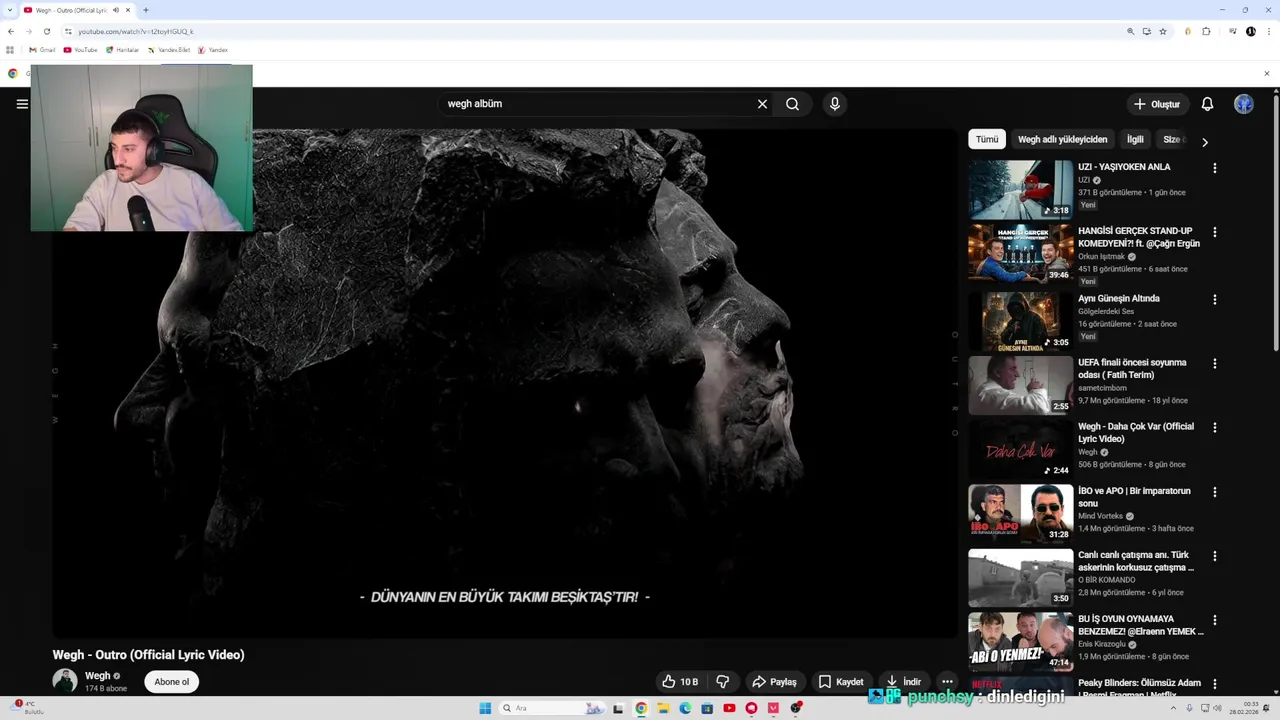Open File Explorer from taskbar

pyautogui.click(x=662, y=708)
